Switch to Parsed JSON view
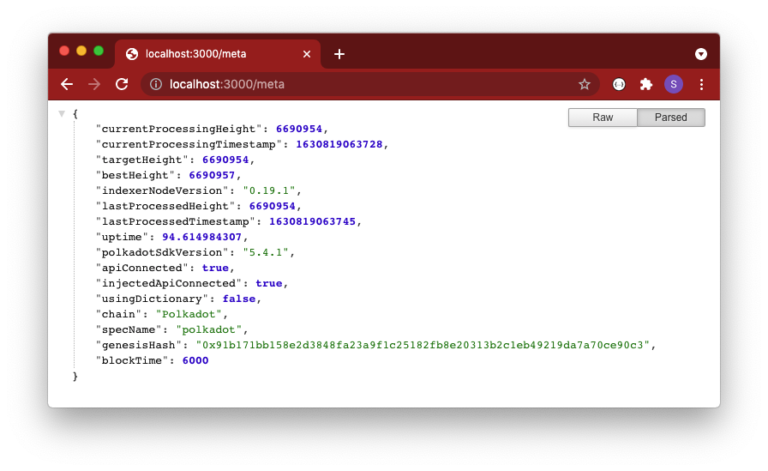 [x=671, y=118]
